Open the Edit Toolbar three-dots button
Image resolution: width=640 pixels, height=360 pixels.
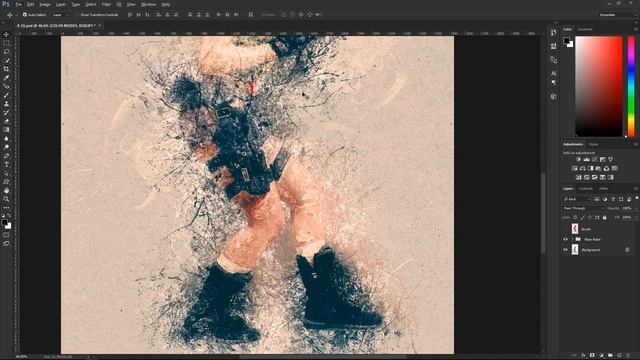[6, 207]
